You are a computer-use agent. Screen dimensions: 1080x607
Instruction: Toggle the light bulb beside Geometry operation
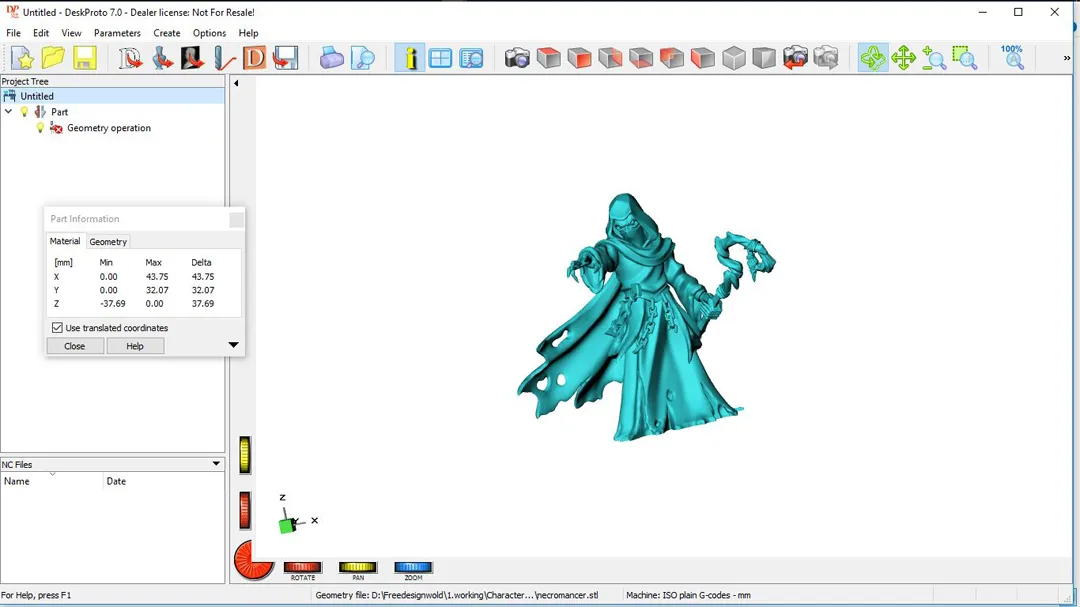click(x=40, y=128)
